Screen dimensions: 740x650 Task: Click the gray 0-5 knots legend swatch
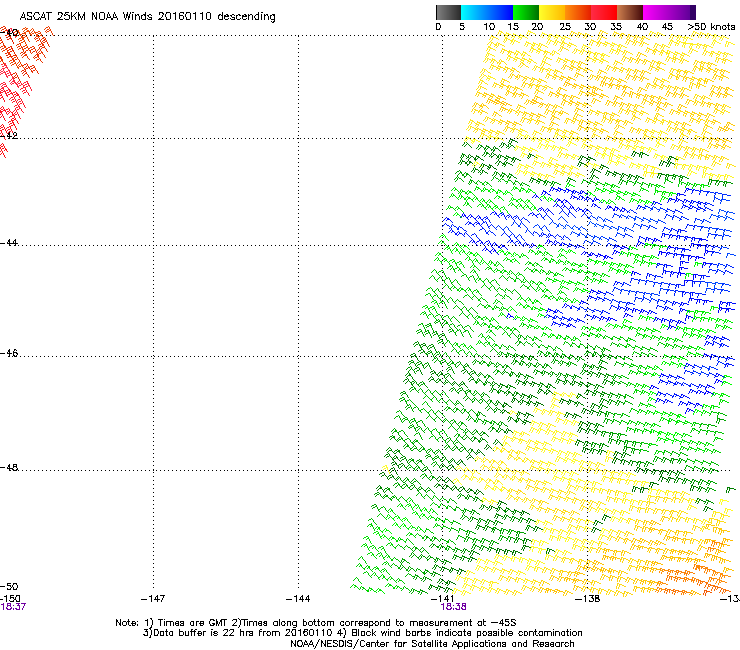448,12
